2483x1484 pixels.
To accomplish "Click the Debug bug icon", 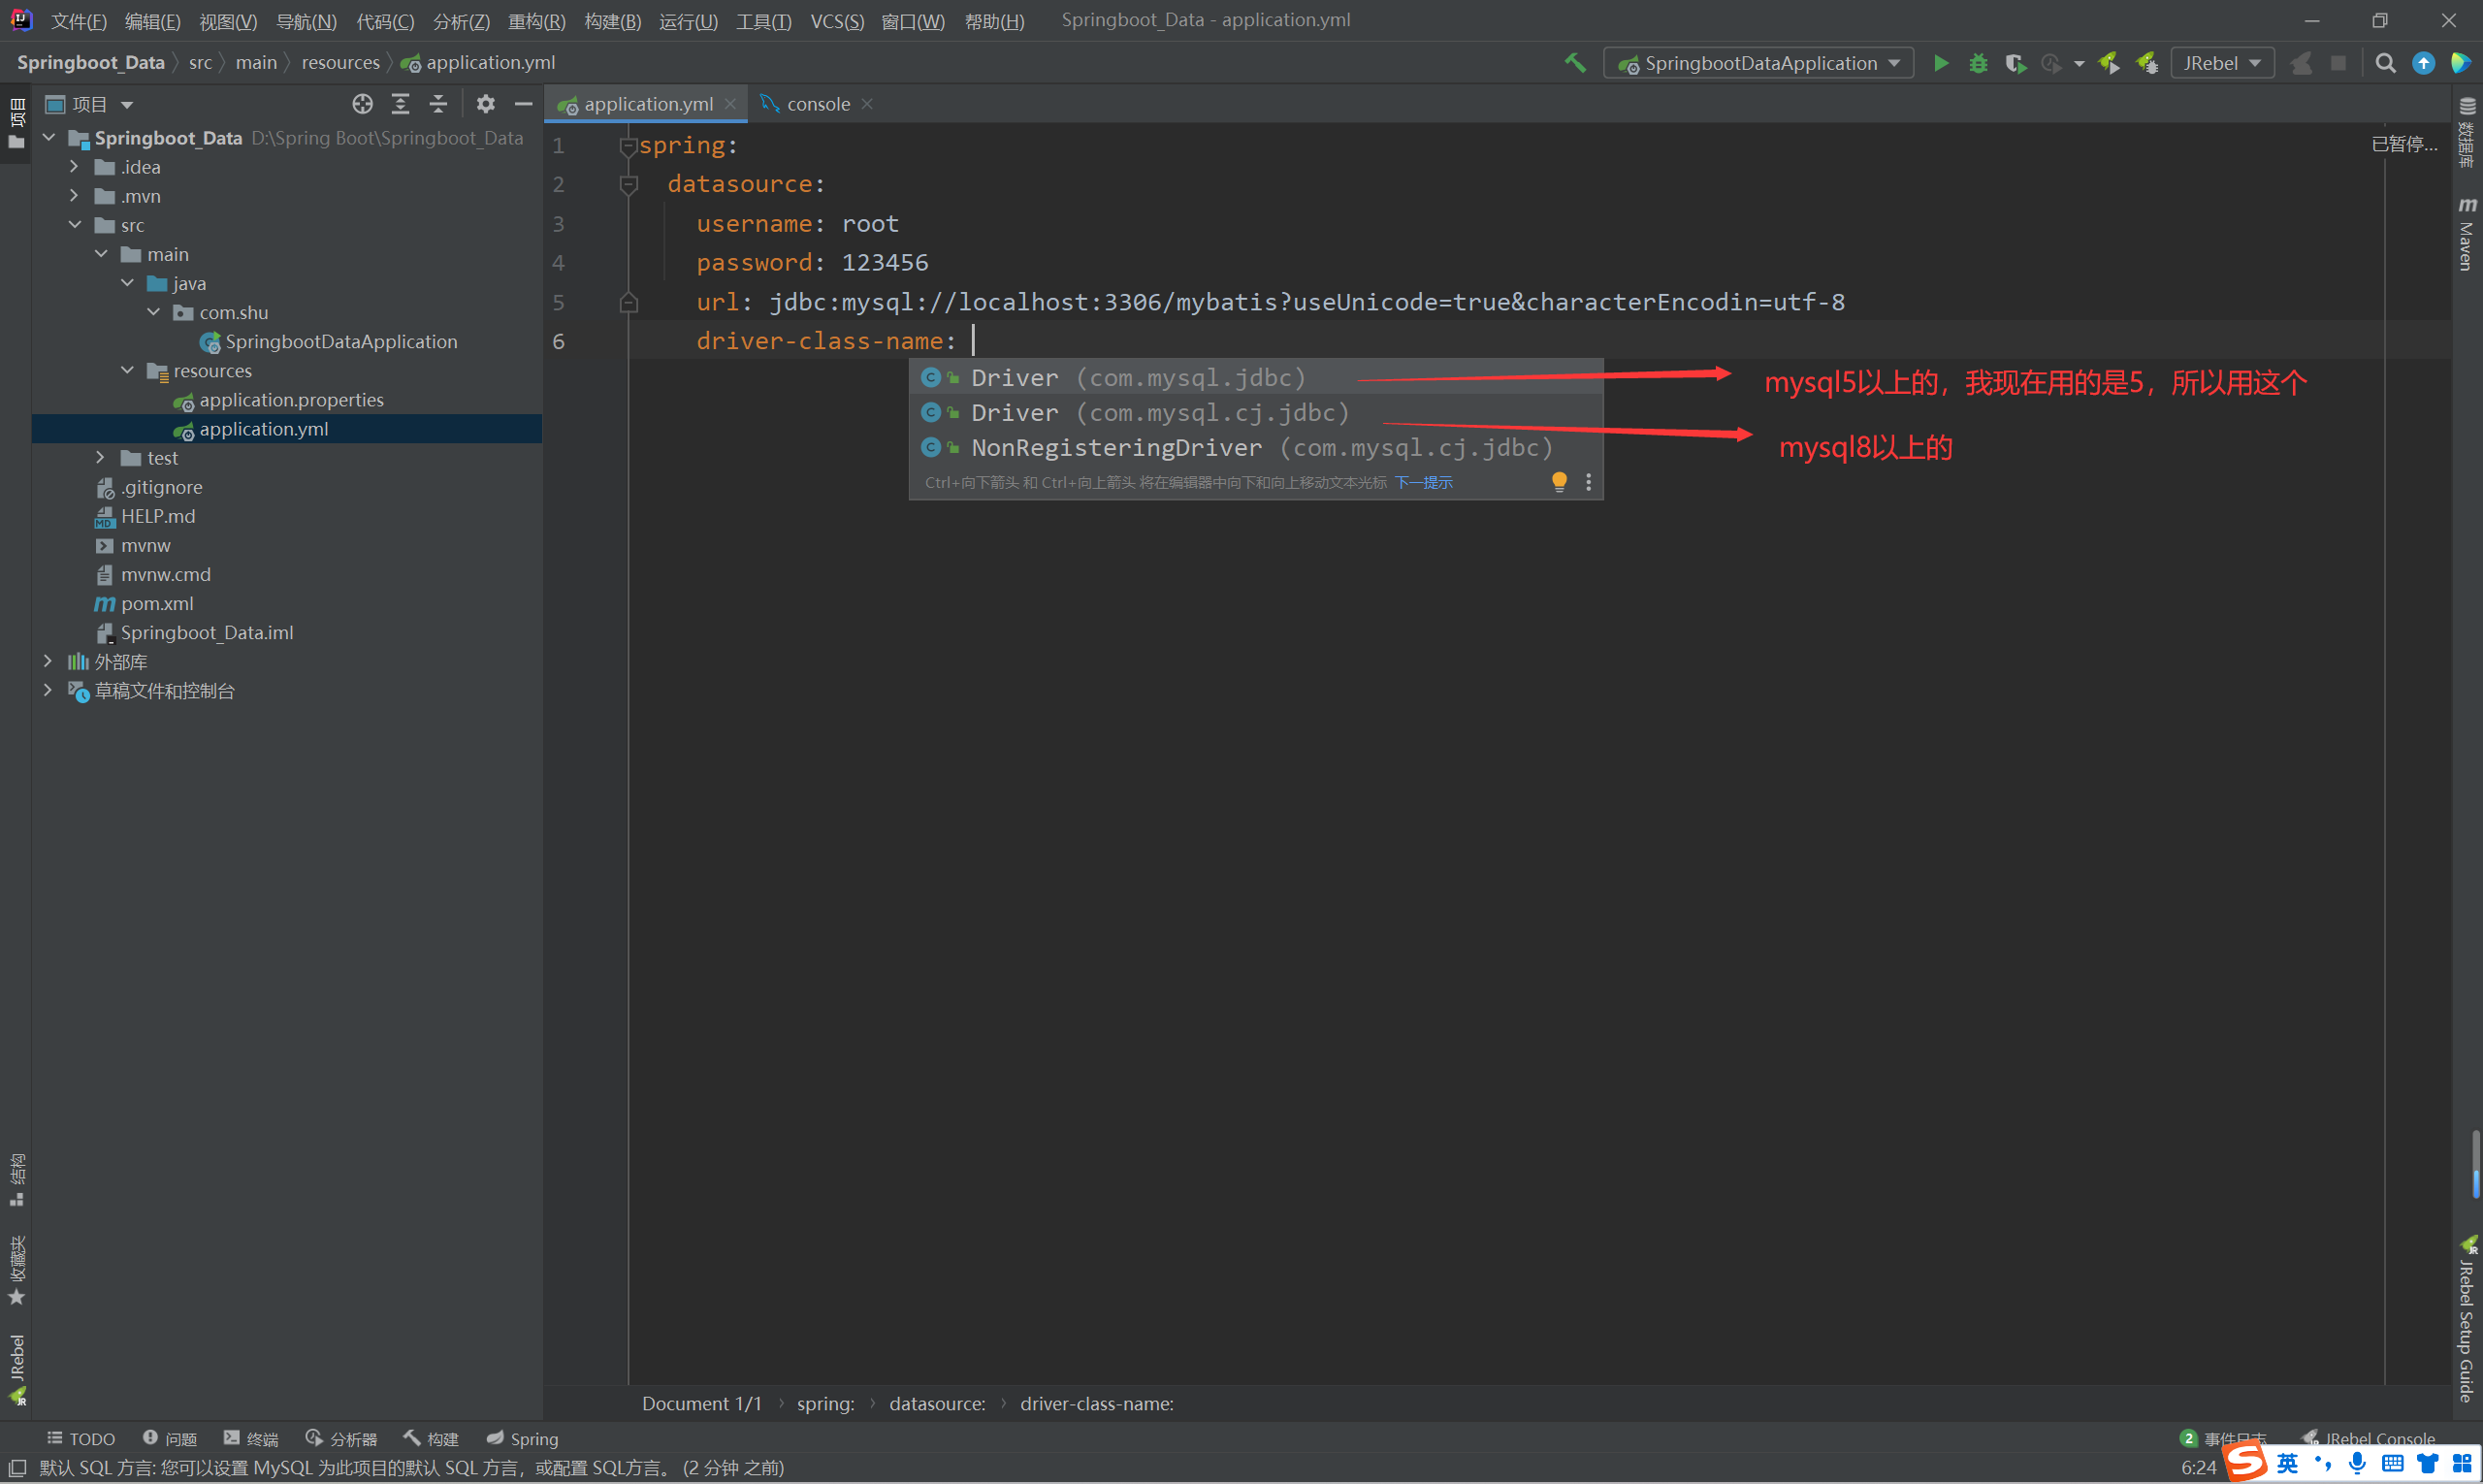I will click(x=1978, y=63).
